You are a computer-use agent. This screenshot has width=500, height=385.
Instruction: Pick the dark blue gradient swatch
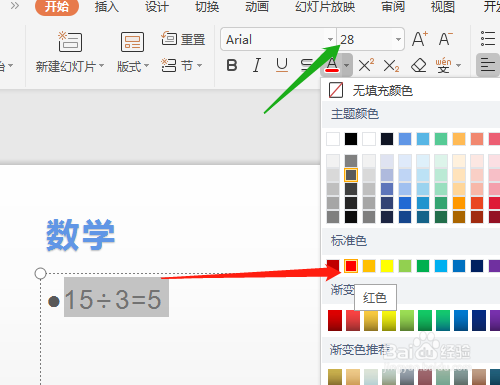[x=479, y=320]
